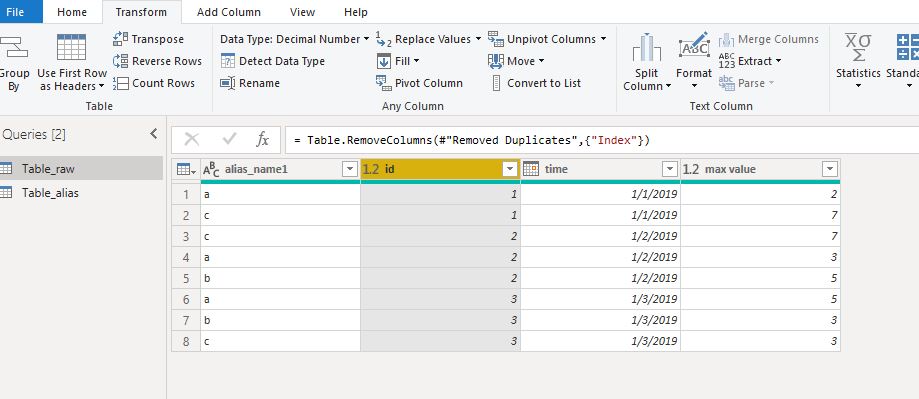Screen dimensions: 919x399
Task: Click the Merge Columns icon
Action: point(726,39)
